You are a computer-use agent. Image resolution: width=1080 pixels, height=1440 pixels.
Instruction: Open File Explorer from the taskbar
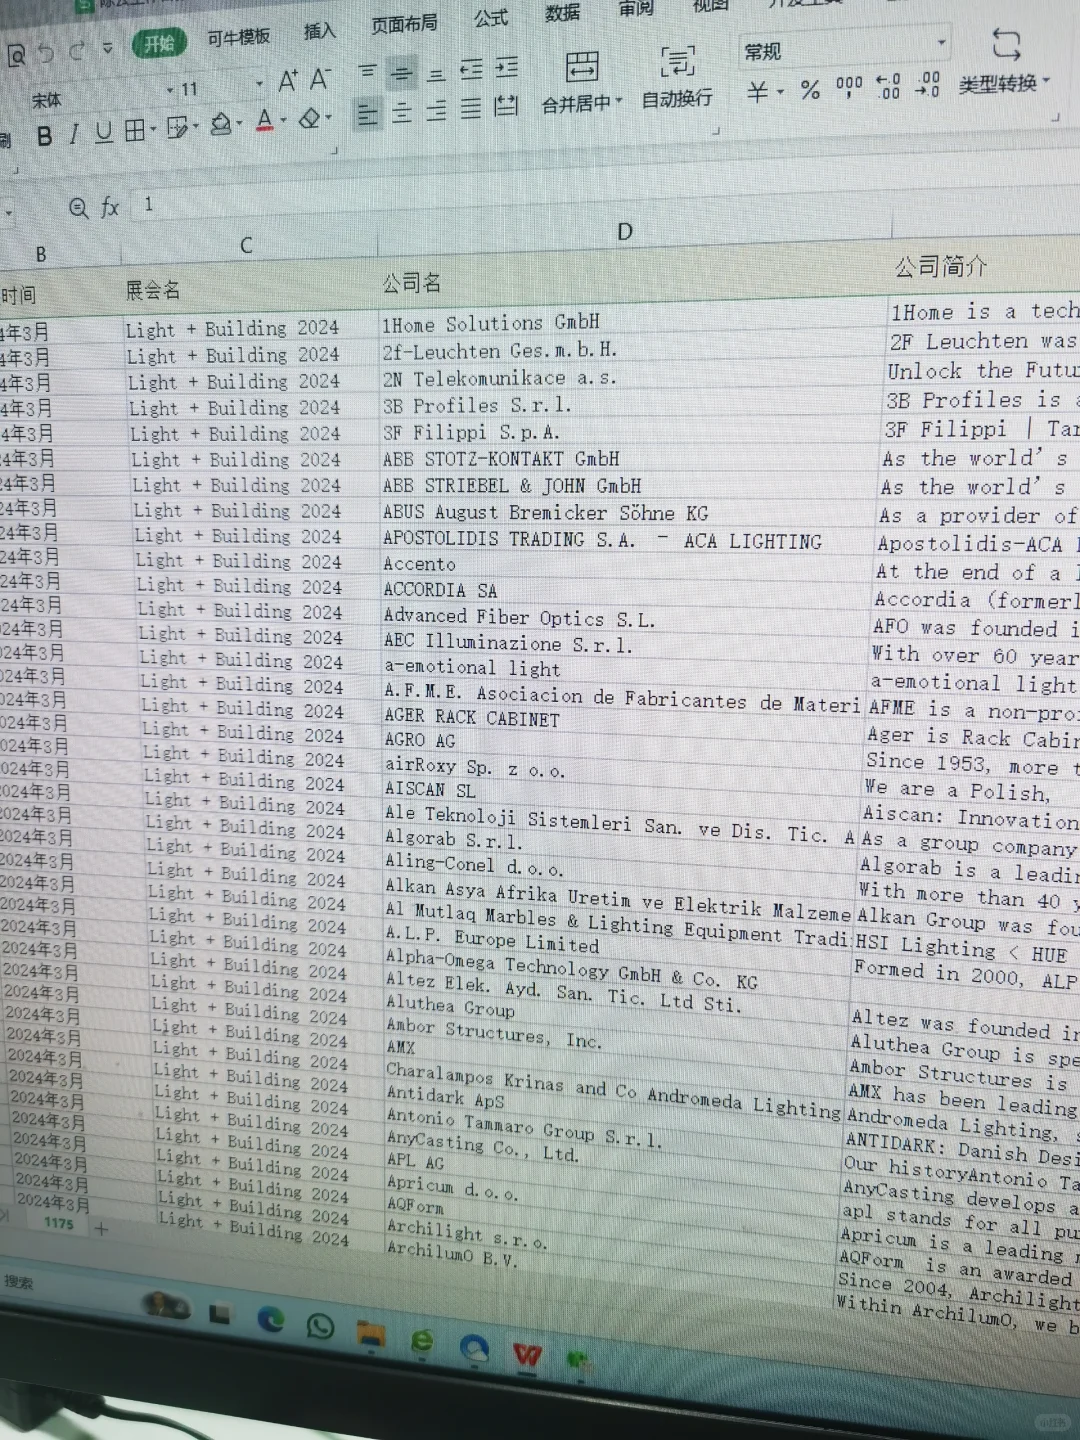pos(371,1333)
